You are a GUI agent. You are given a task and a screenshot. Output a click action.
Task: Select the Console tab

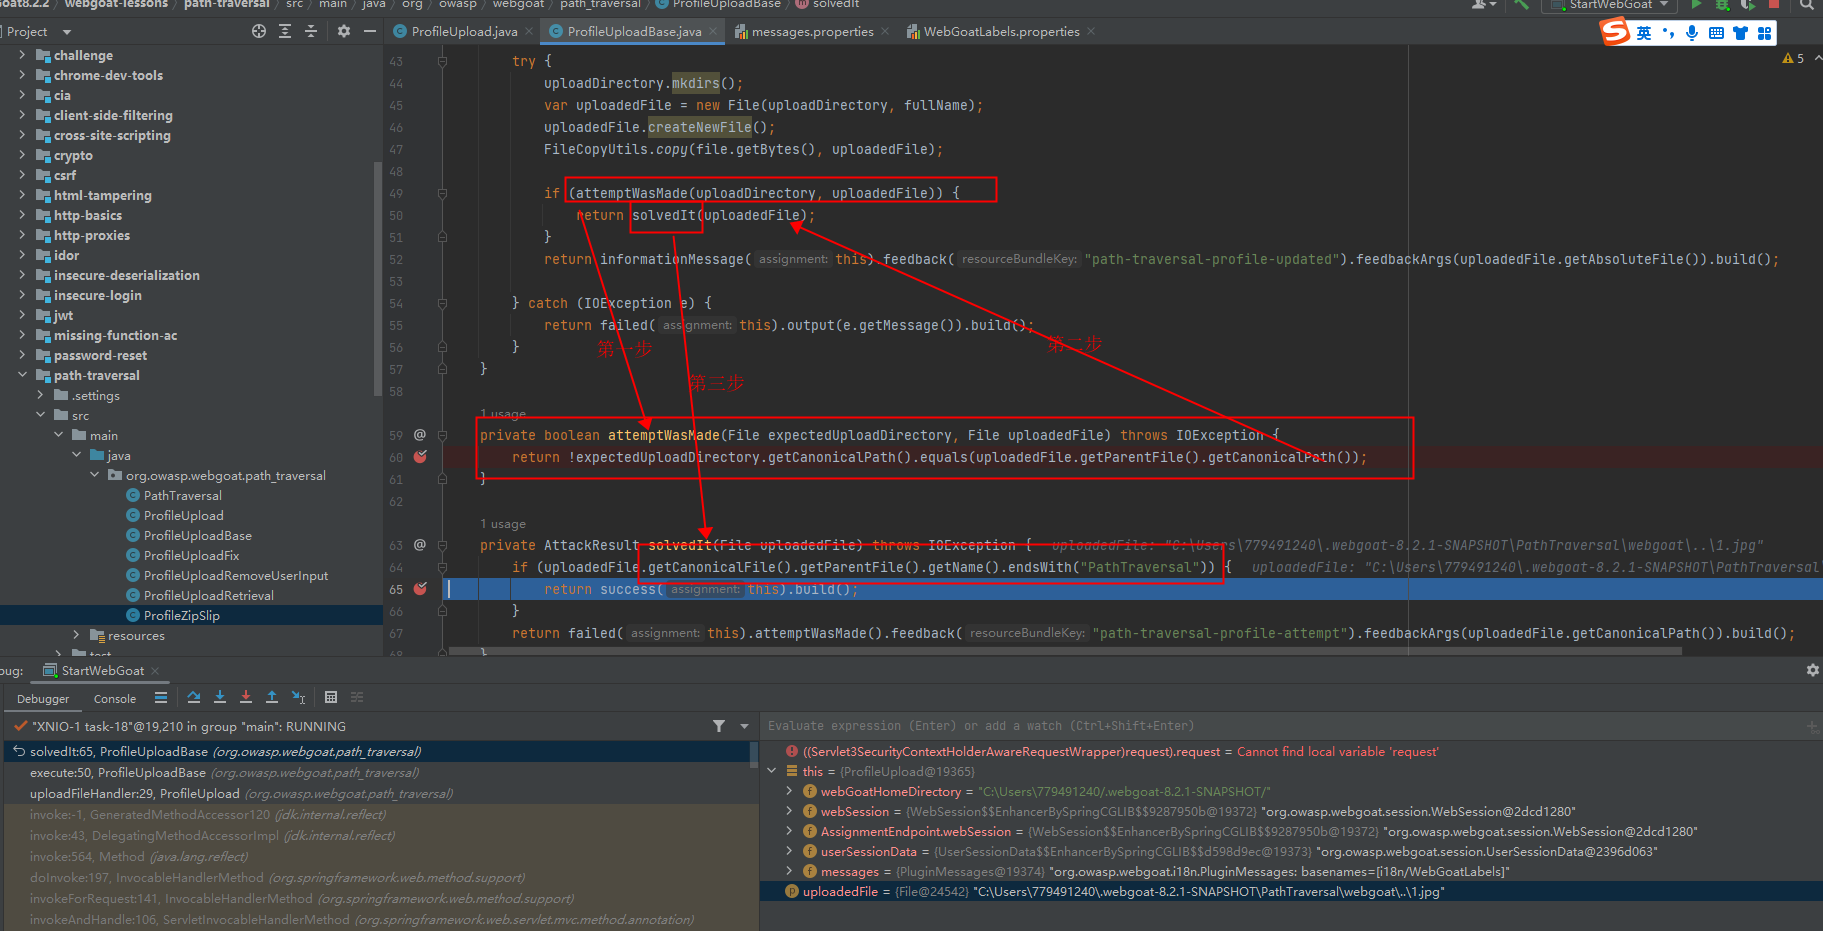tap(115, 699)
